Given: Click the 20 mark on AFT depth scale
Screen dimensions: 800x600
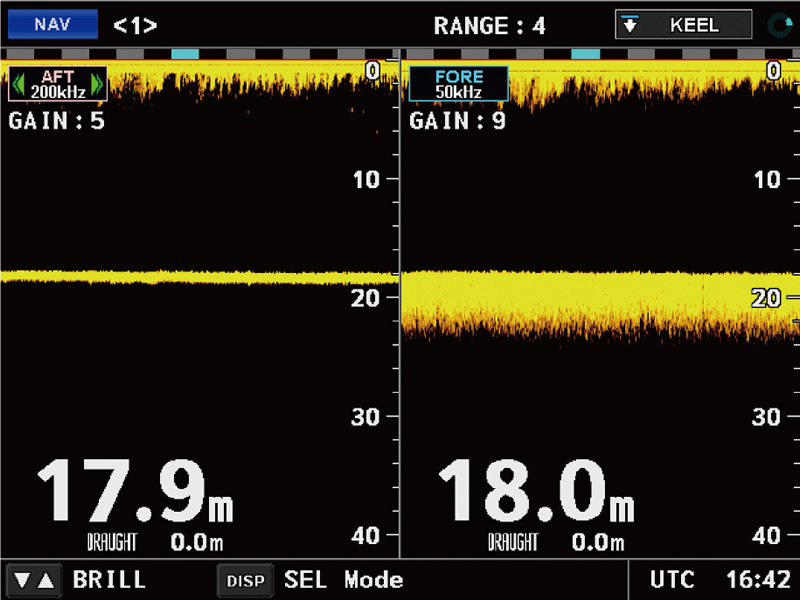Looking at the screenshot, I should (x=365, y=298).
